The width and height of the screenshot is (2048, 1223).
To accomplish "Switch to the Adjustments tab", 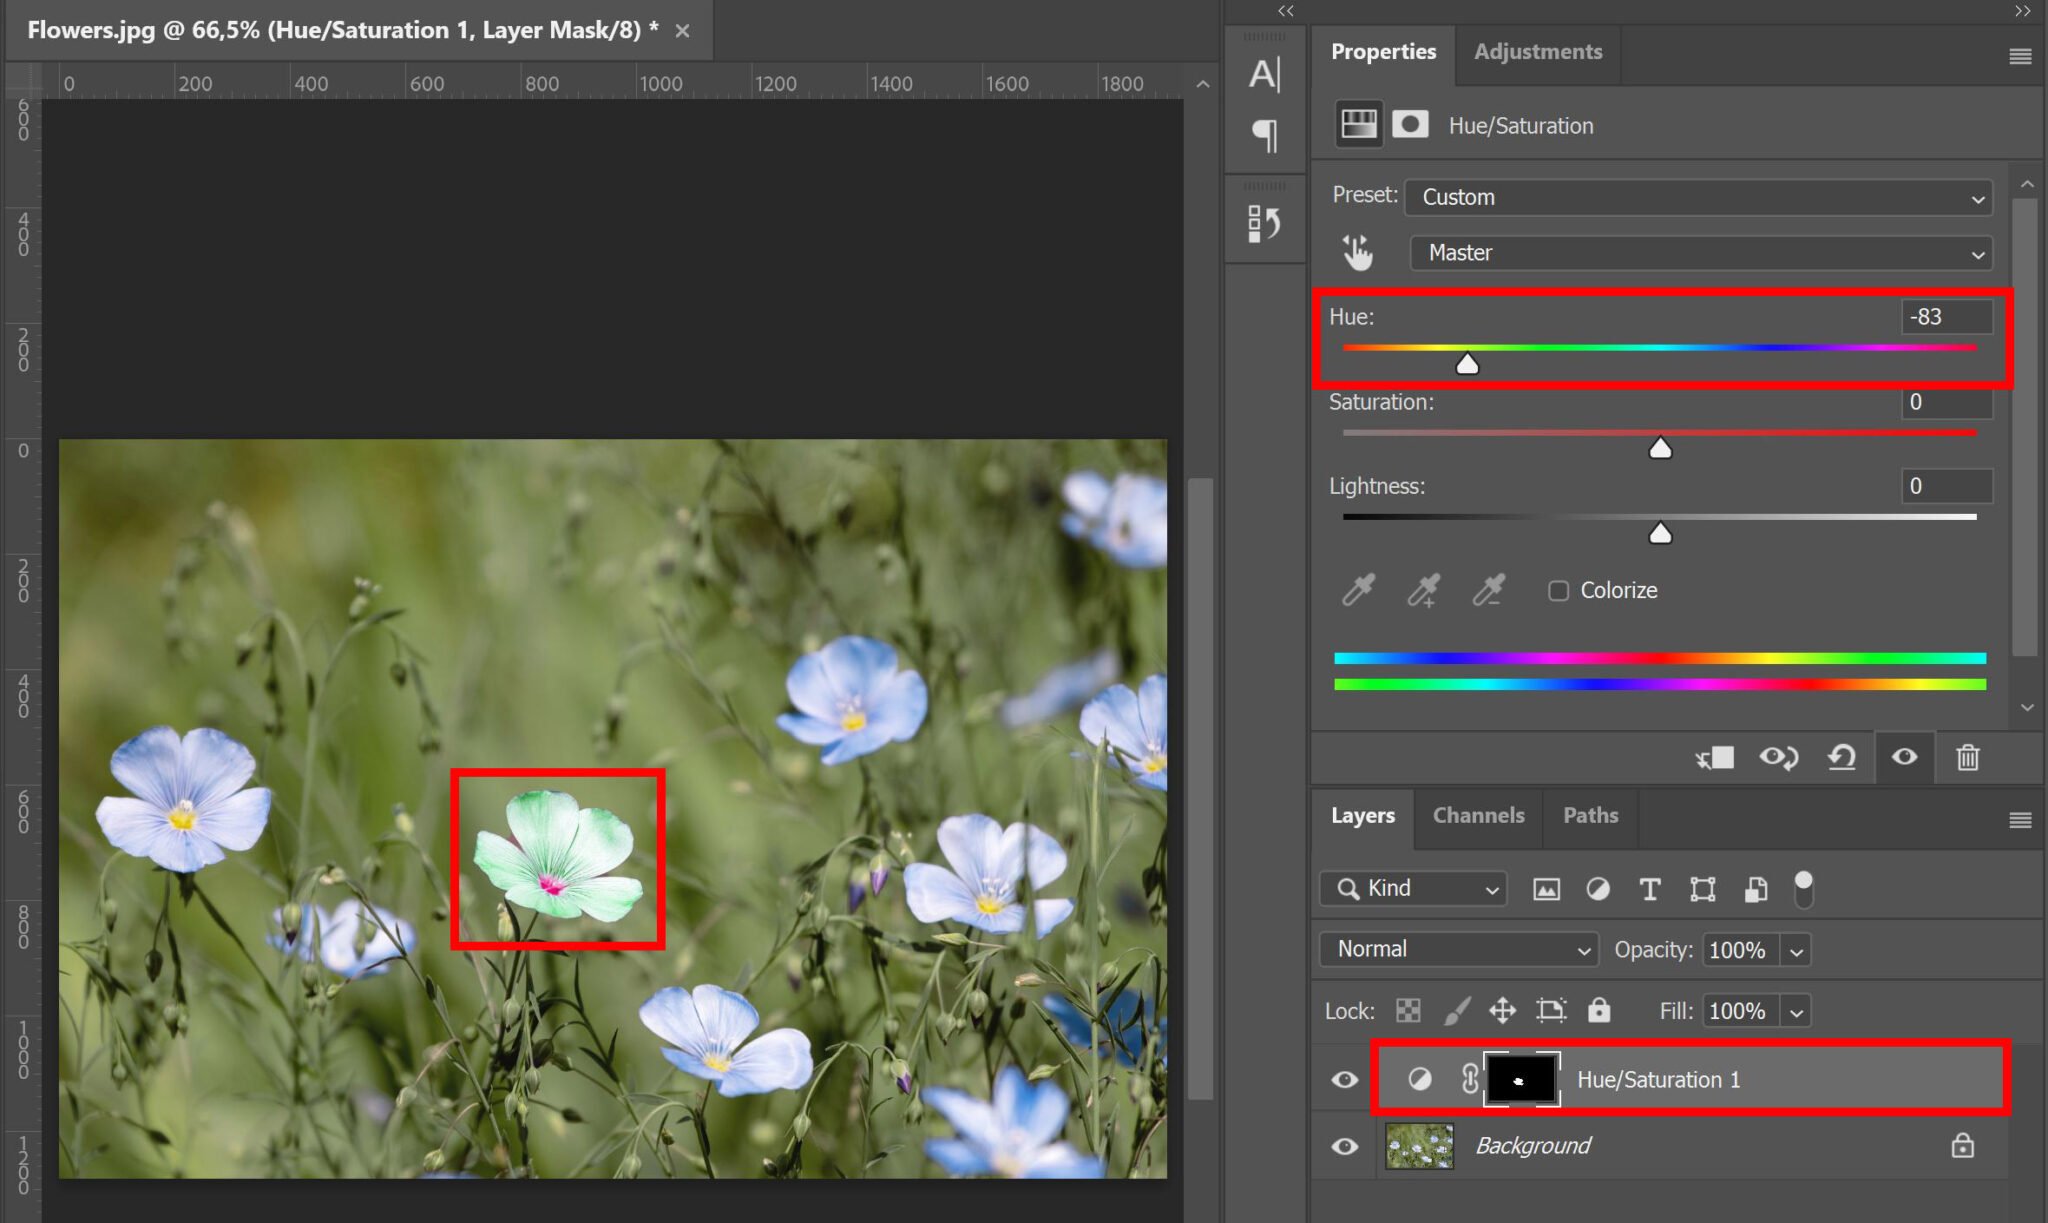I will (1536, 51).
